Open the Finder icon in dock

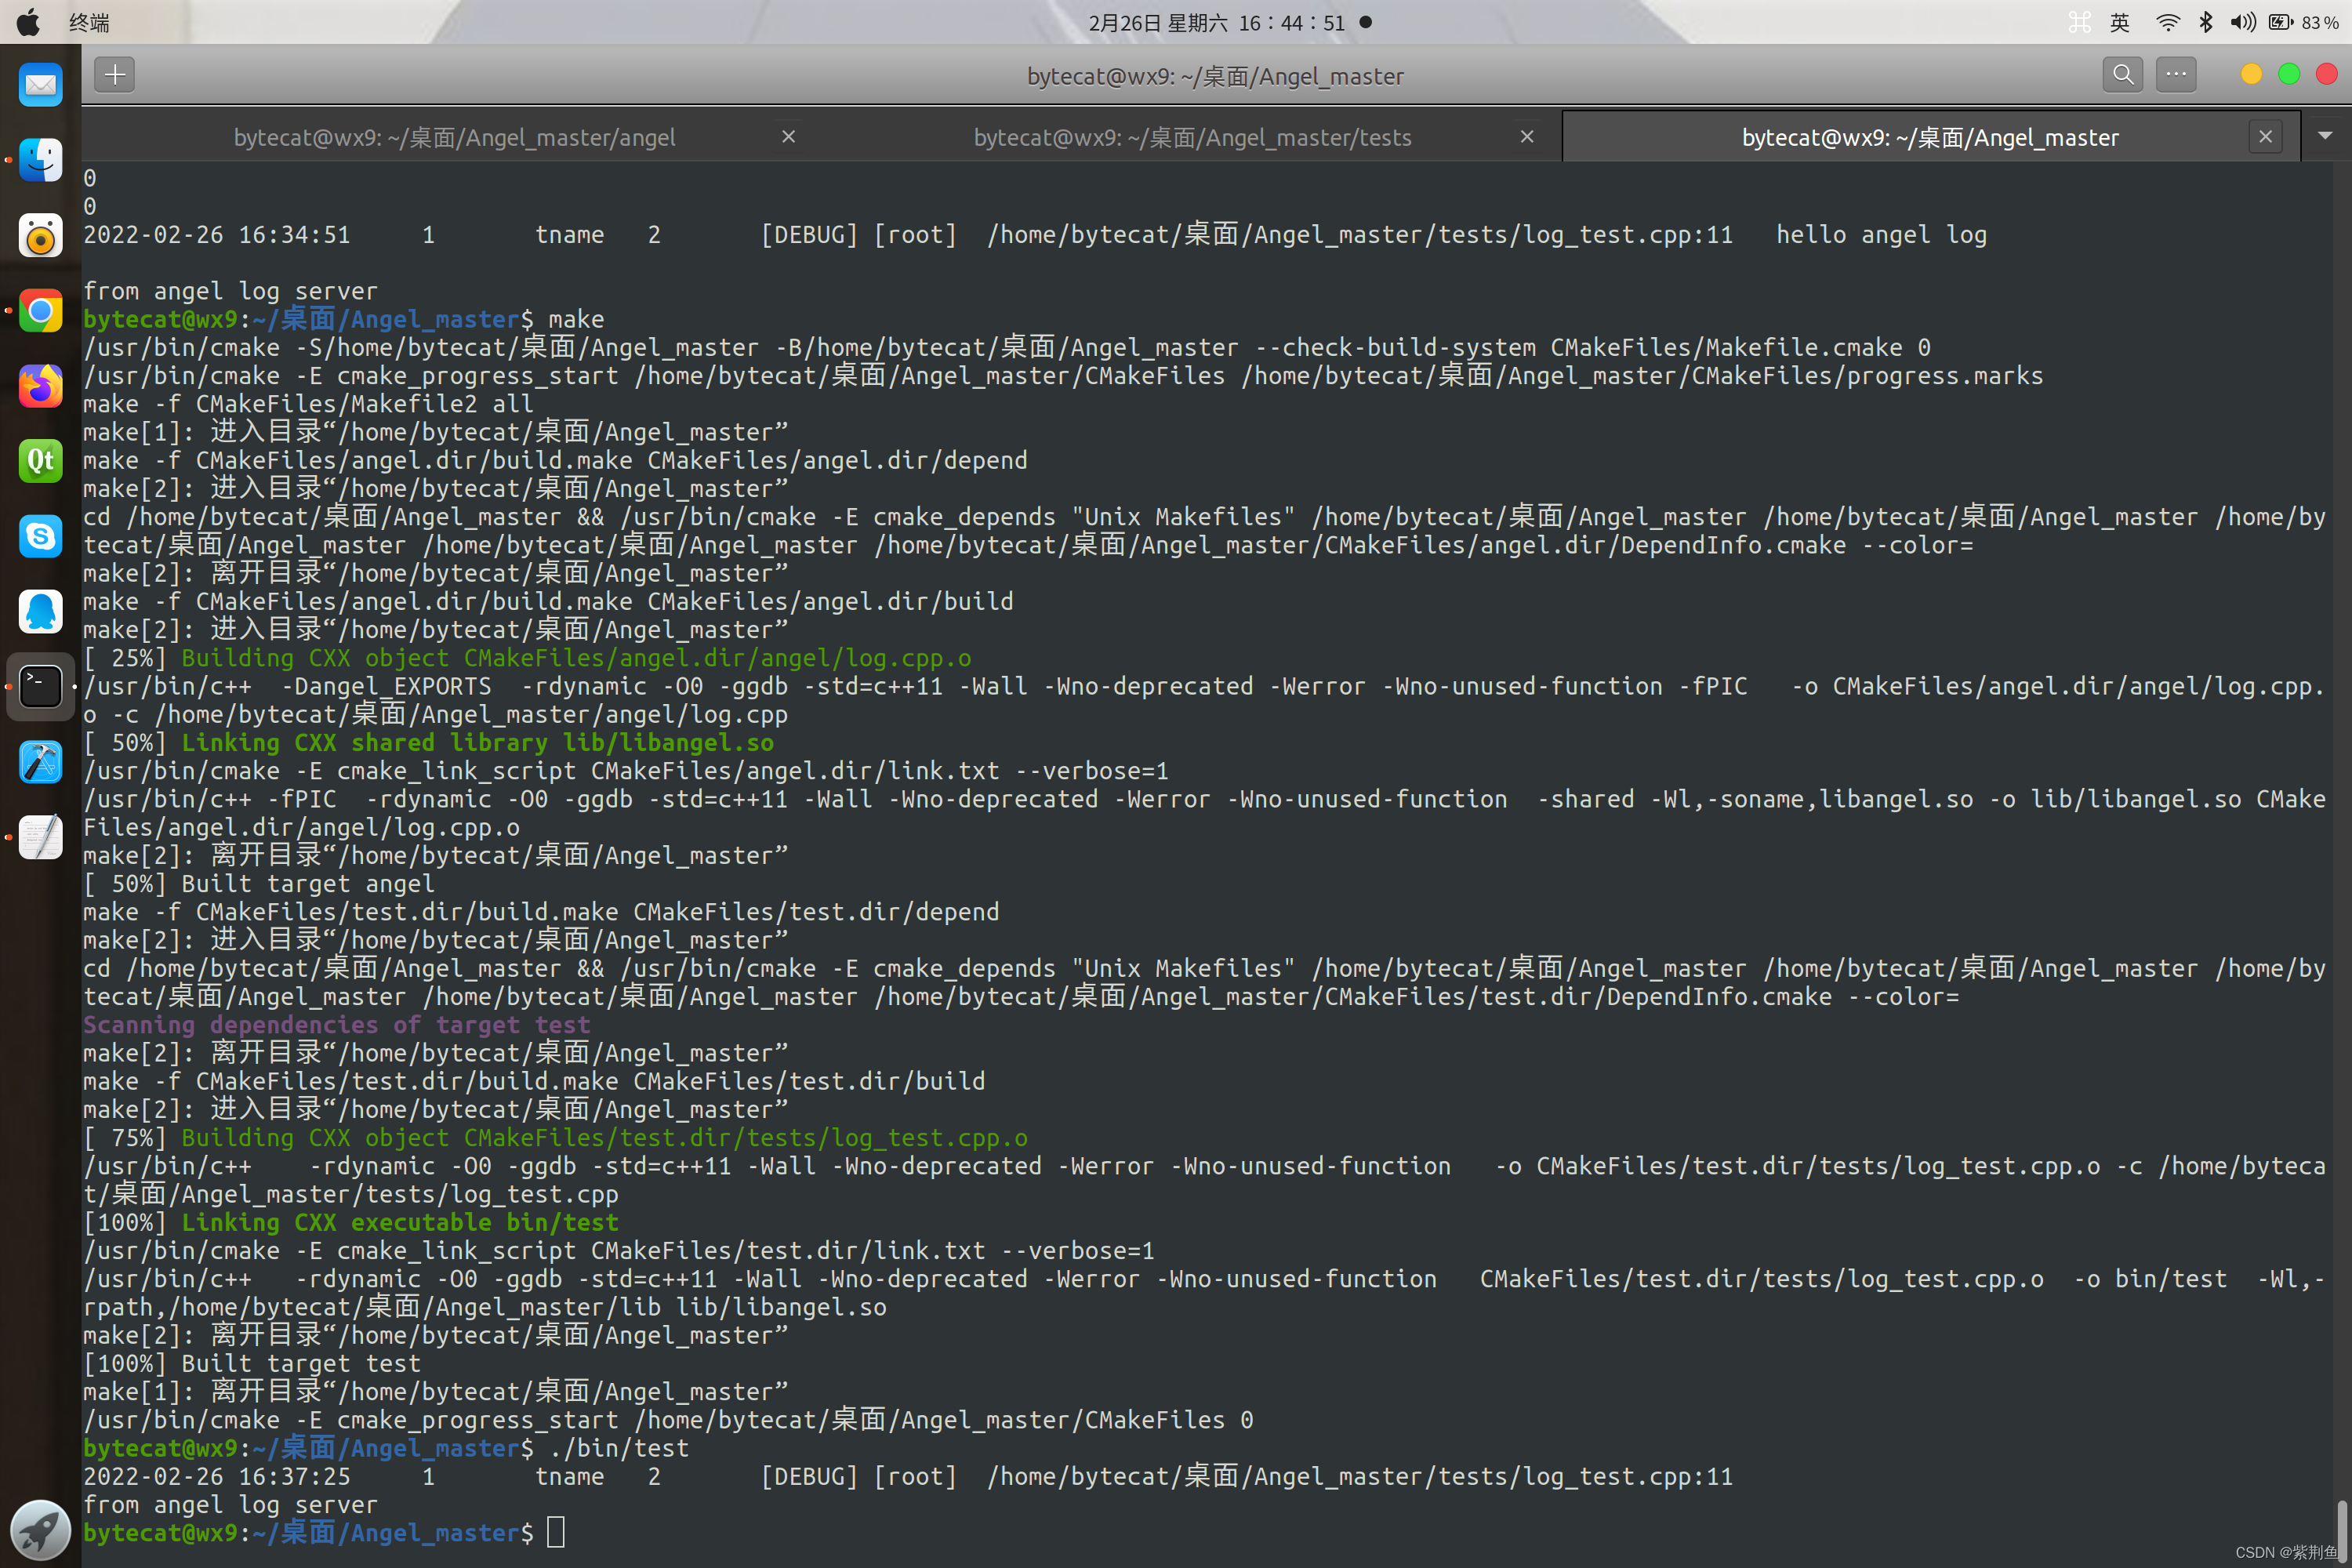click(41, 160)
